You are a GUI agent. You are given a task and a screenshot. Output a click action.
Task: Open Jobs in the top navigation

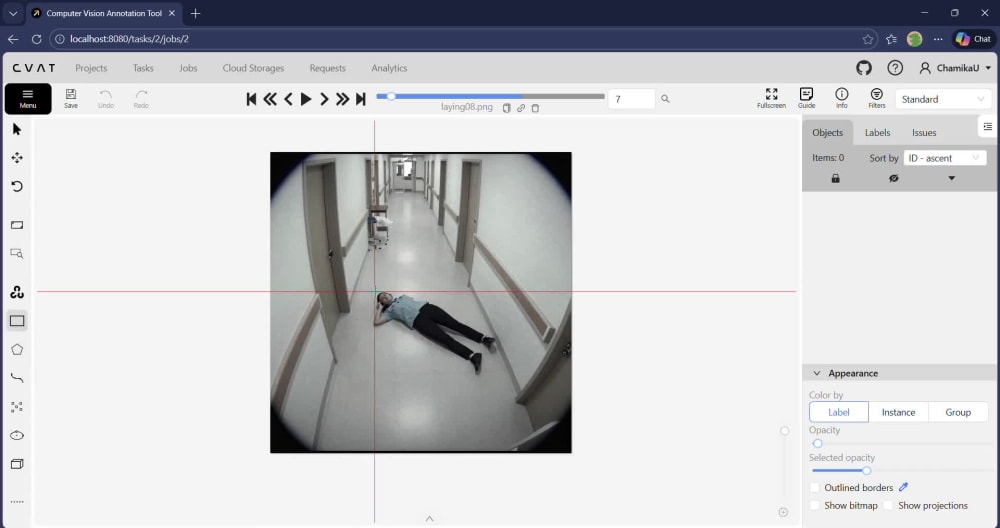(x=188, y=68)
